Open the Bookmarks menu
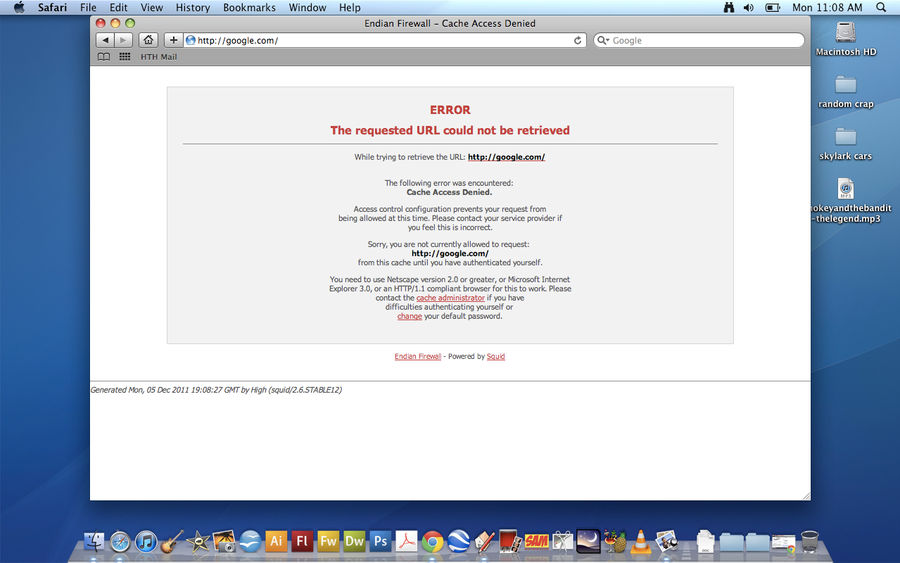900x563 pixels. (x=249, y=7)
